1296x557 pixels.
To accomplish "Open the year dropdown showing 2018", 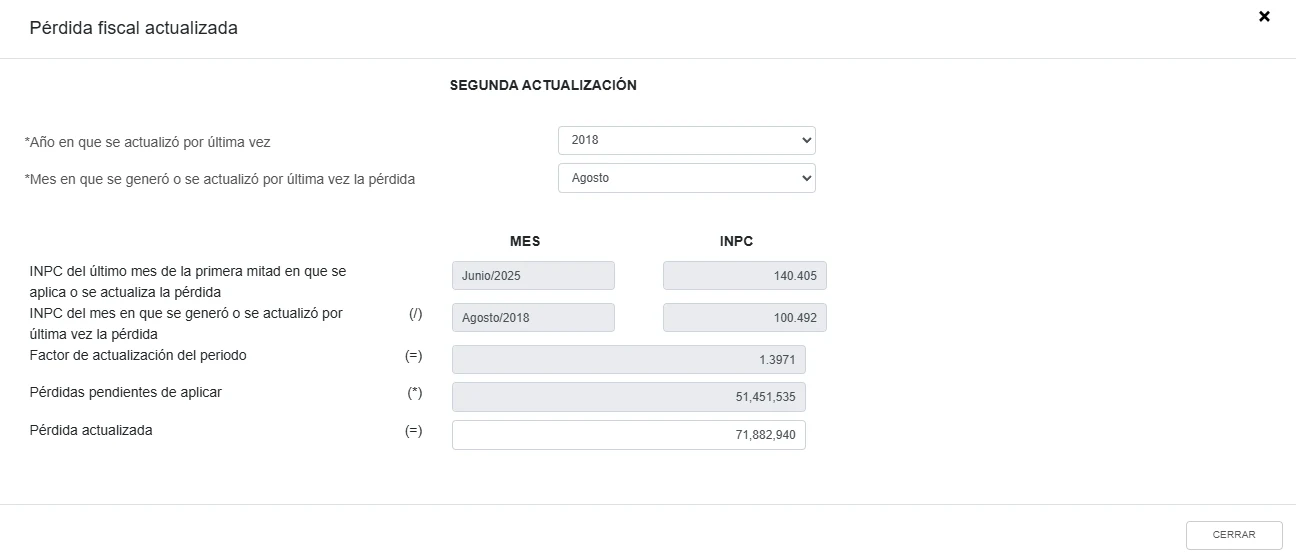I will (x=687, y=140).
